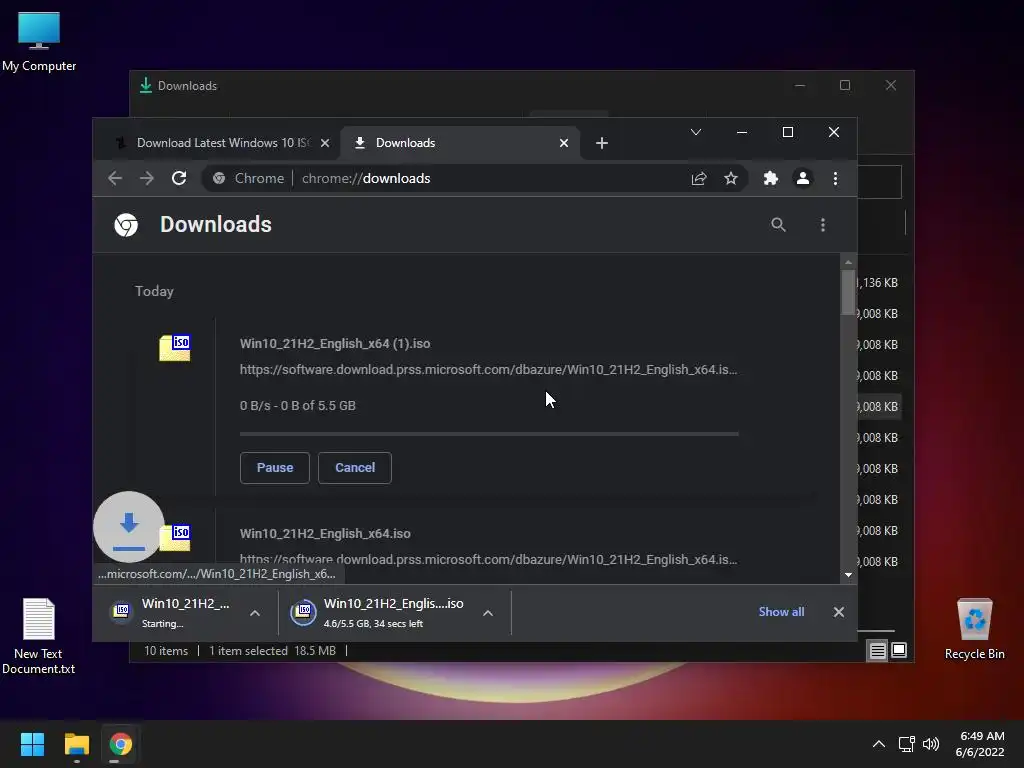
Task: Open the clock showing 6:49 AM
Action: click(980, 744)
